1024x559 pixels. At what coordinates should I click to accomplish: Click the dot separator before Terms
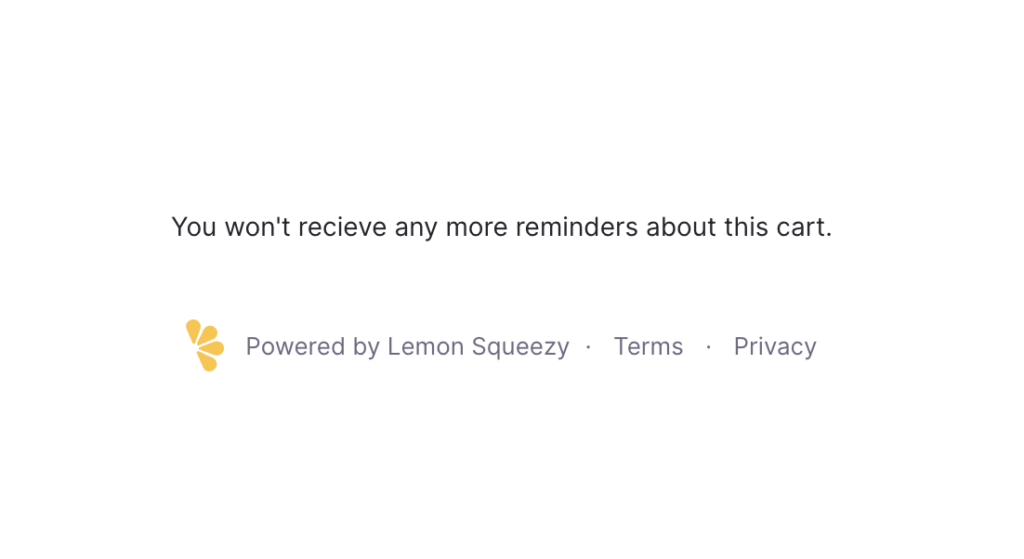(588, 347)
